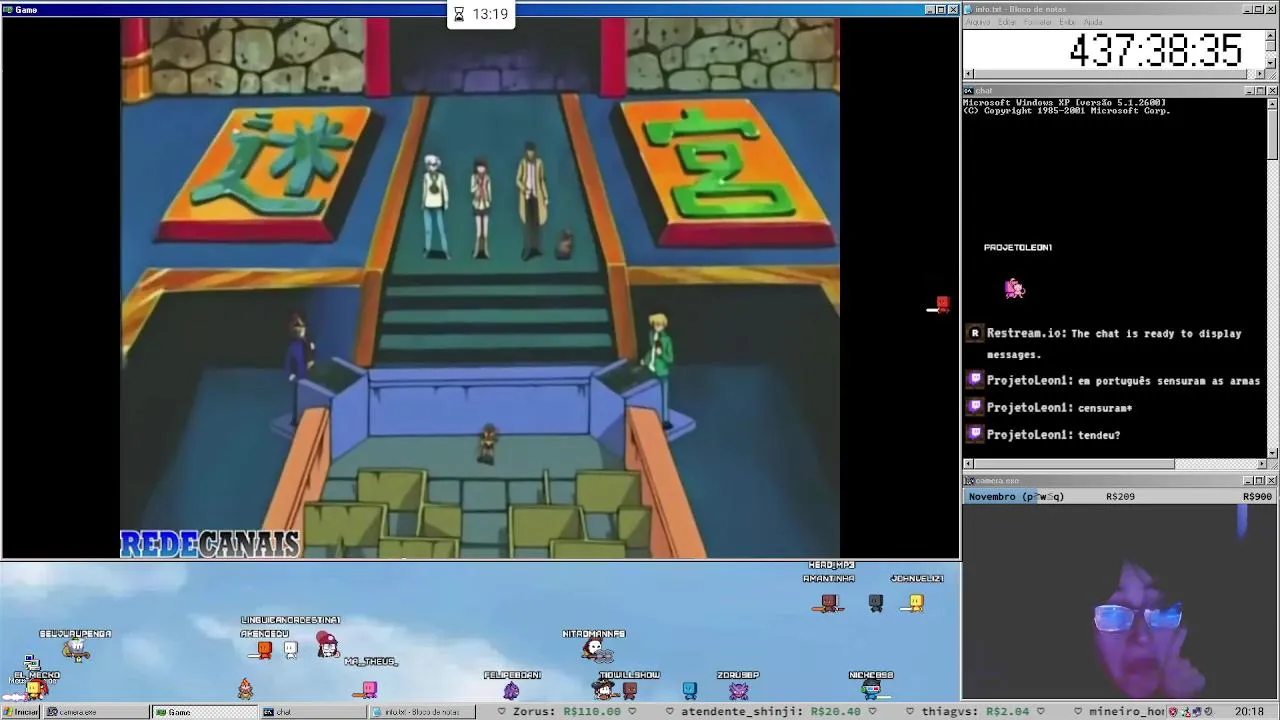Click the 20:18 taskbar clock

1249,712
